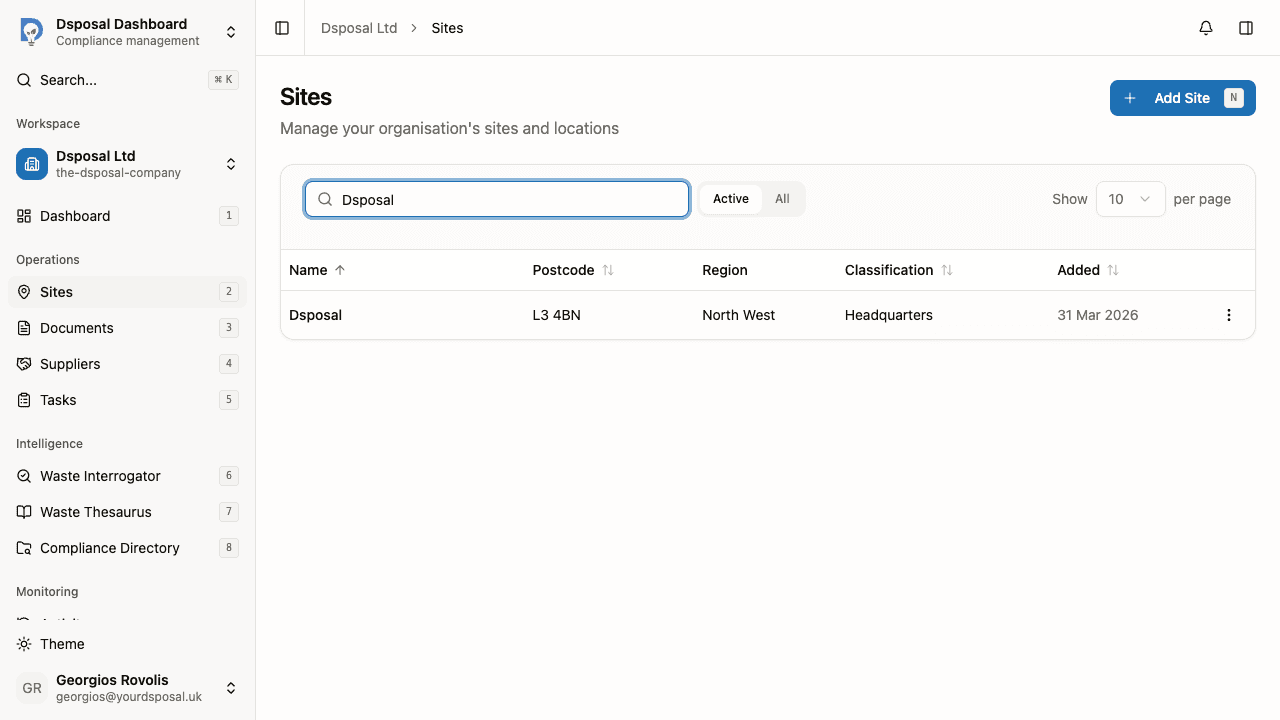Open the Compliance Directory
This screenshot has width=1280, height=720.
pos(110,548)
